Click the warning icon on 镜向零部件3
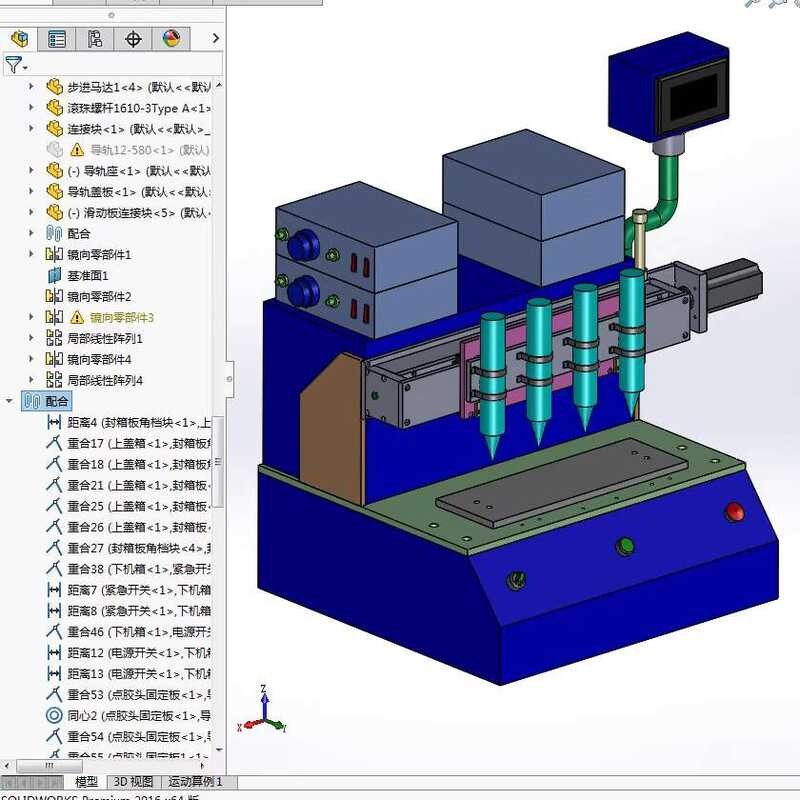The image size is (800, 800). tap(77, 317)
